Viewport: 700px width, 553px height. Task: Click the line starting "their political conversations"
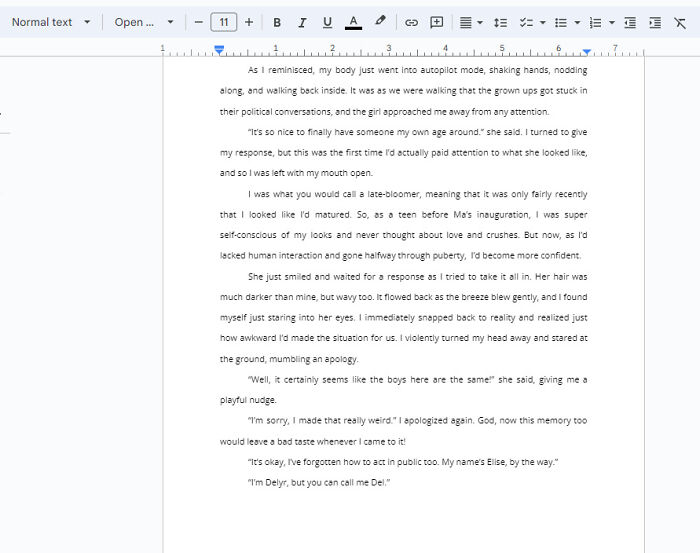pyautogui.click(x=384, y=112)
